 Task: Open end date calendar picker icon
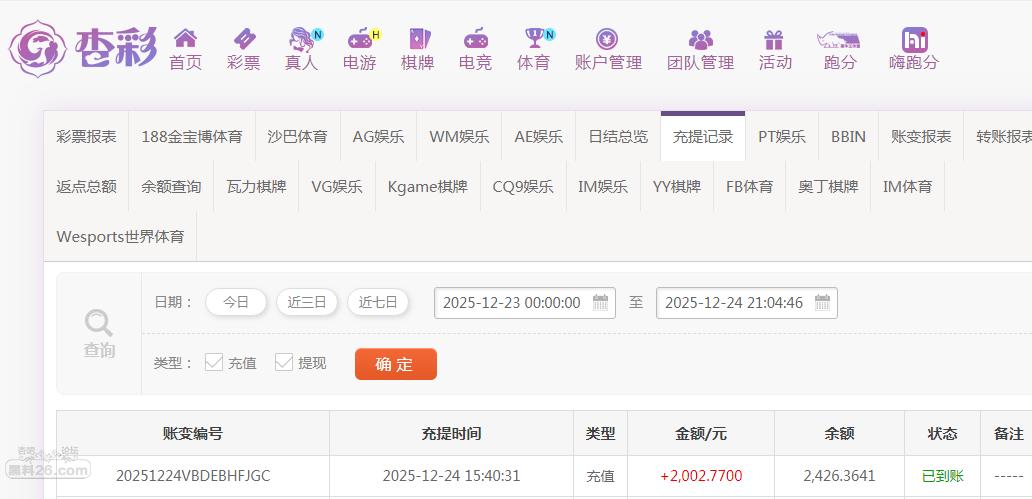[x=822, y=303]
